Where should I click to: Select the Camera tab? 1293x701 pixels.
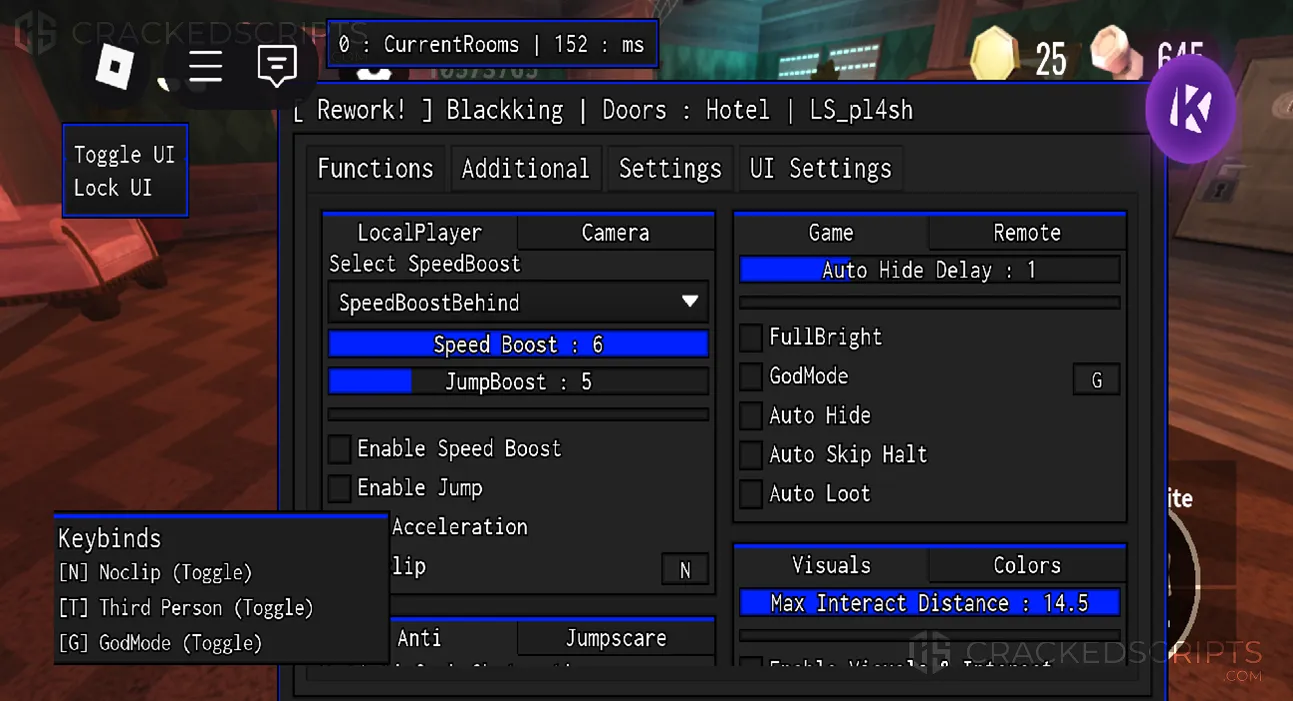[x=616, y=233]
